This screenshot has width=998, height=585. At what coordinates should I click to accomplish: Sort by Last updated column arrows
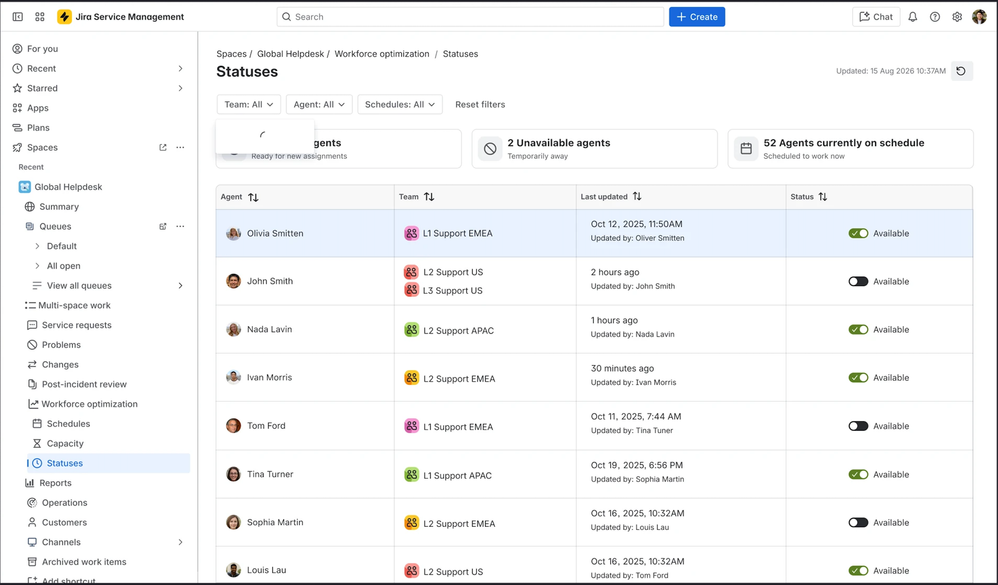point(637,197)
